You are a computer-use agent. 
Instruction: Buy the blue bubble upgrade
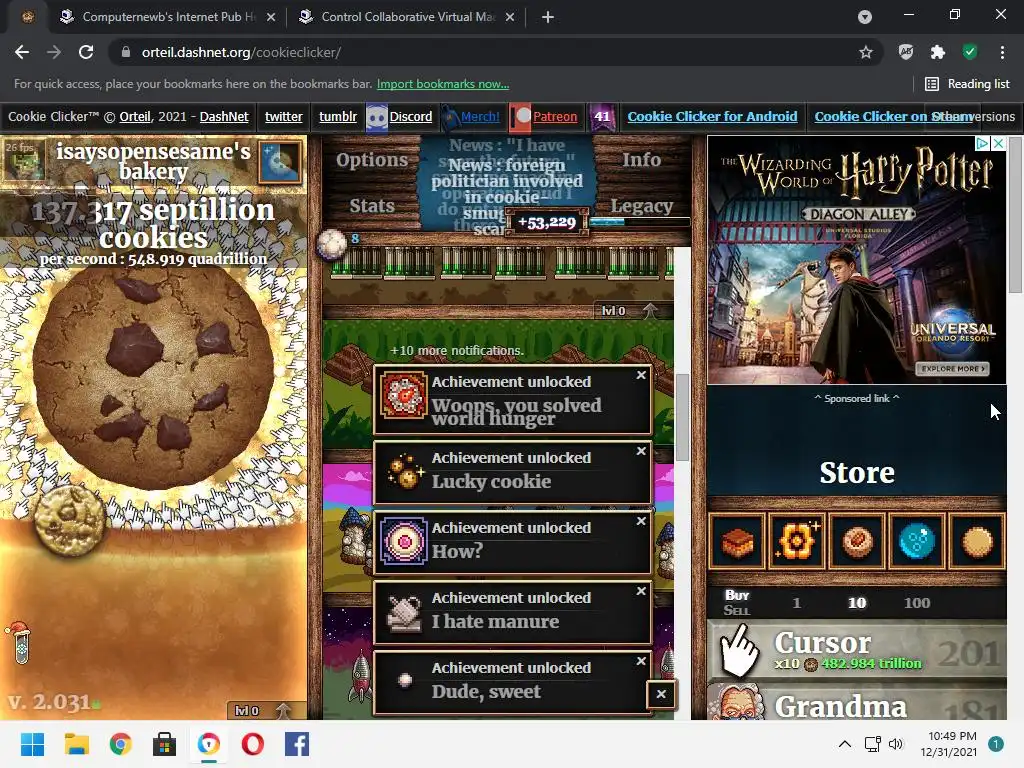(x=917, y=541)
